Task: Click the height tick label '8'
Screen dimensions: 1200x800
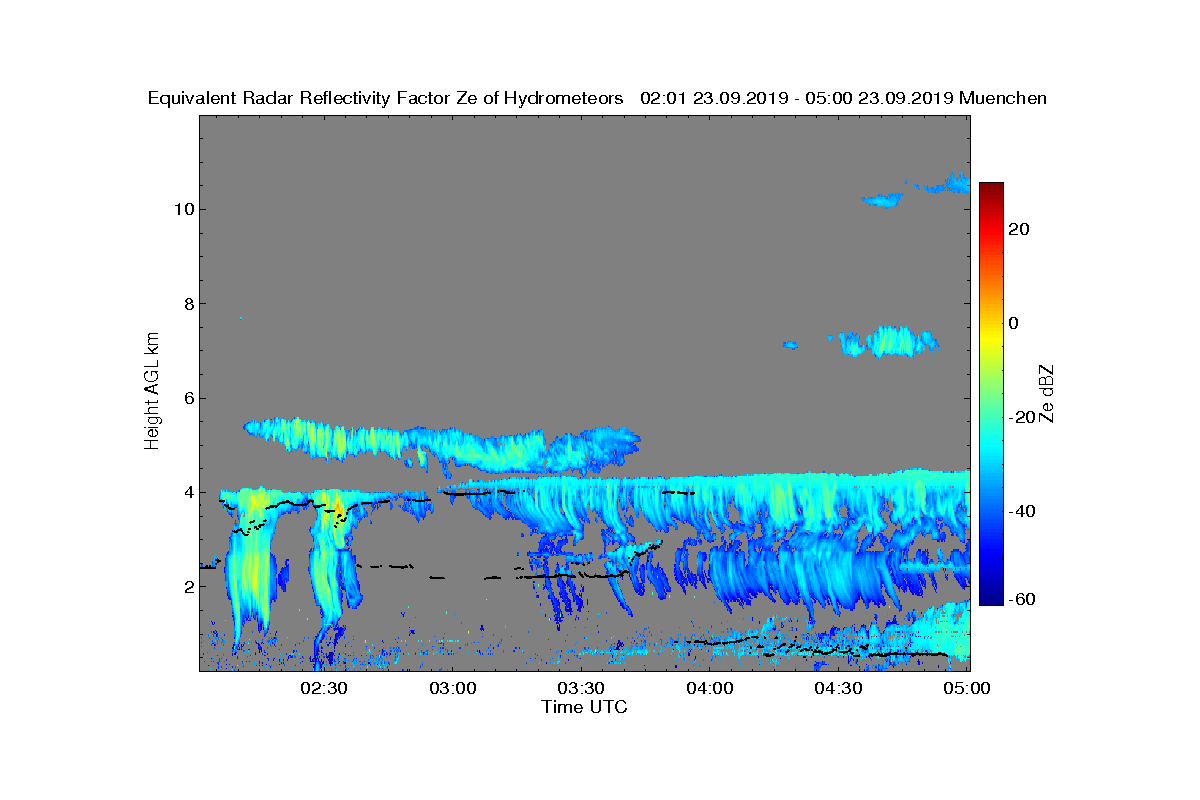Action: (188, 304)
